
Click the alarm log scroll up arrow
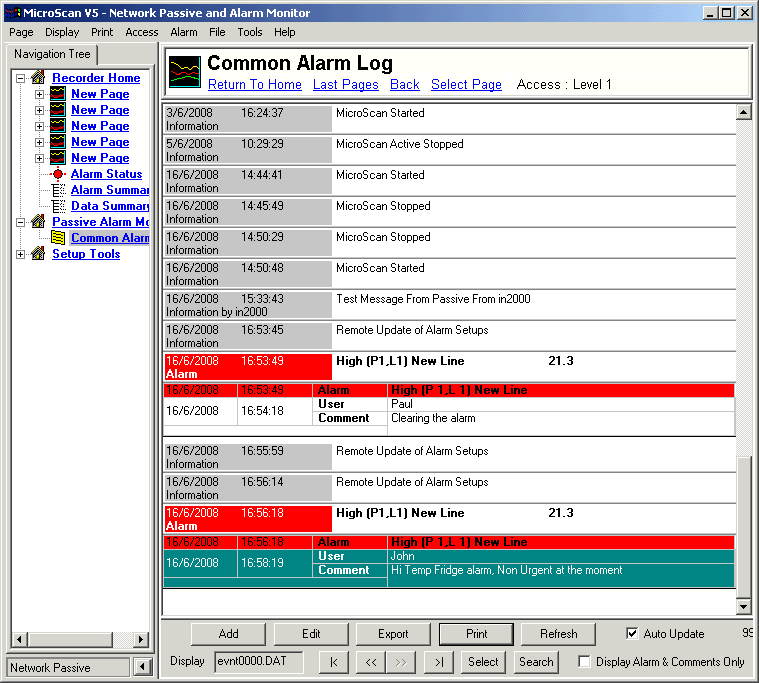pyautogui.click(x=744, y=113)
